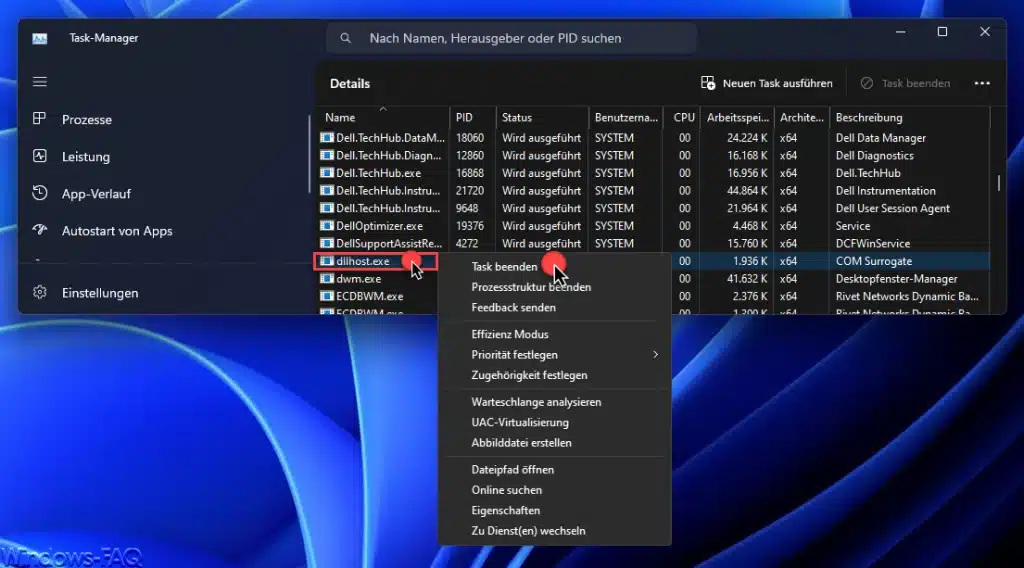1024x568 pixels.
Task: Sort by the Name column header
Action: point(383,118)
